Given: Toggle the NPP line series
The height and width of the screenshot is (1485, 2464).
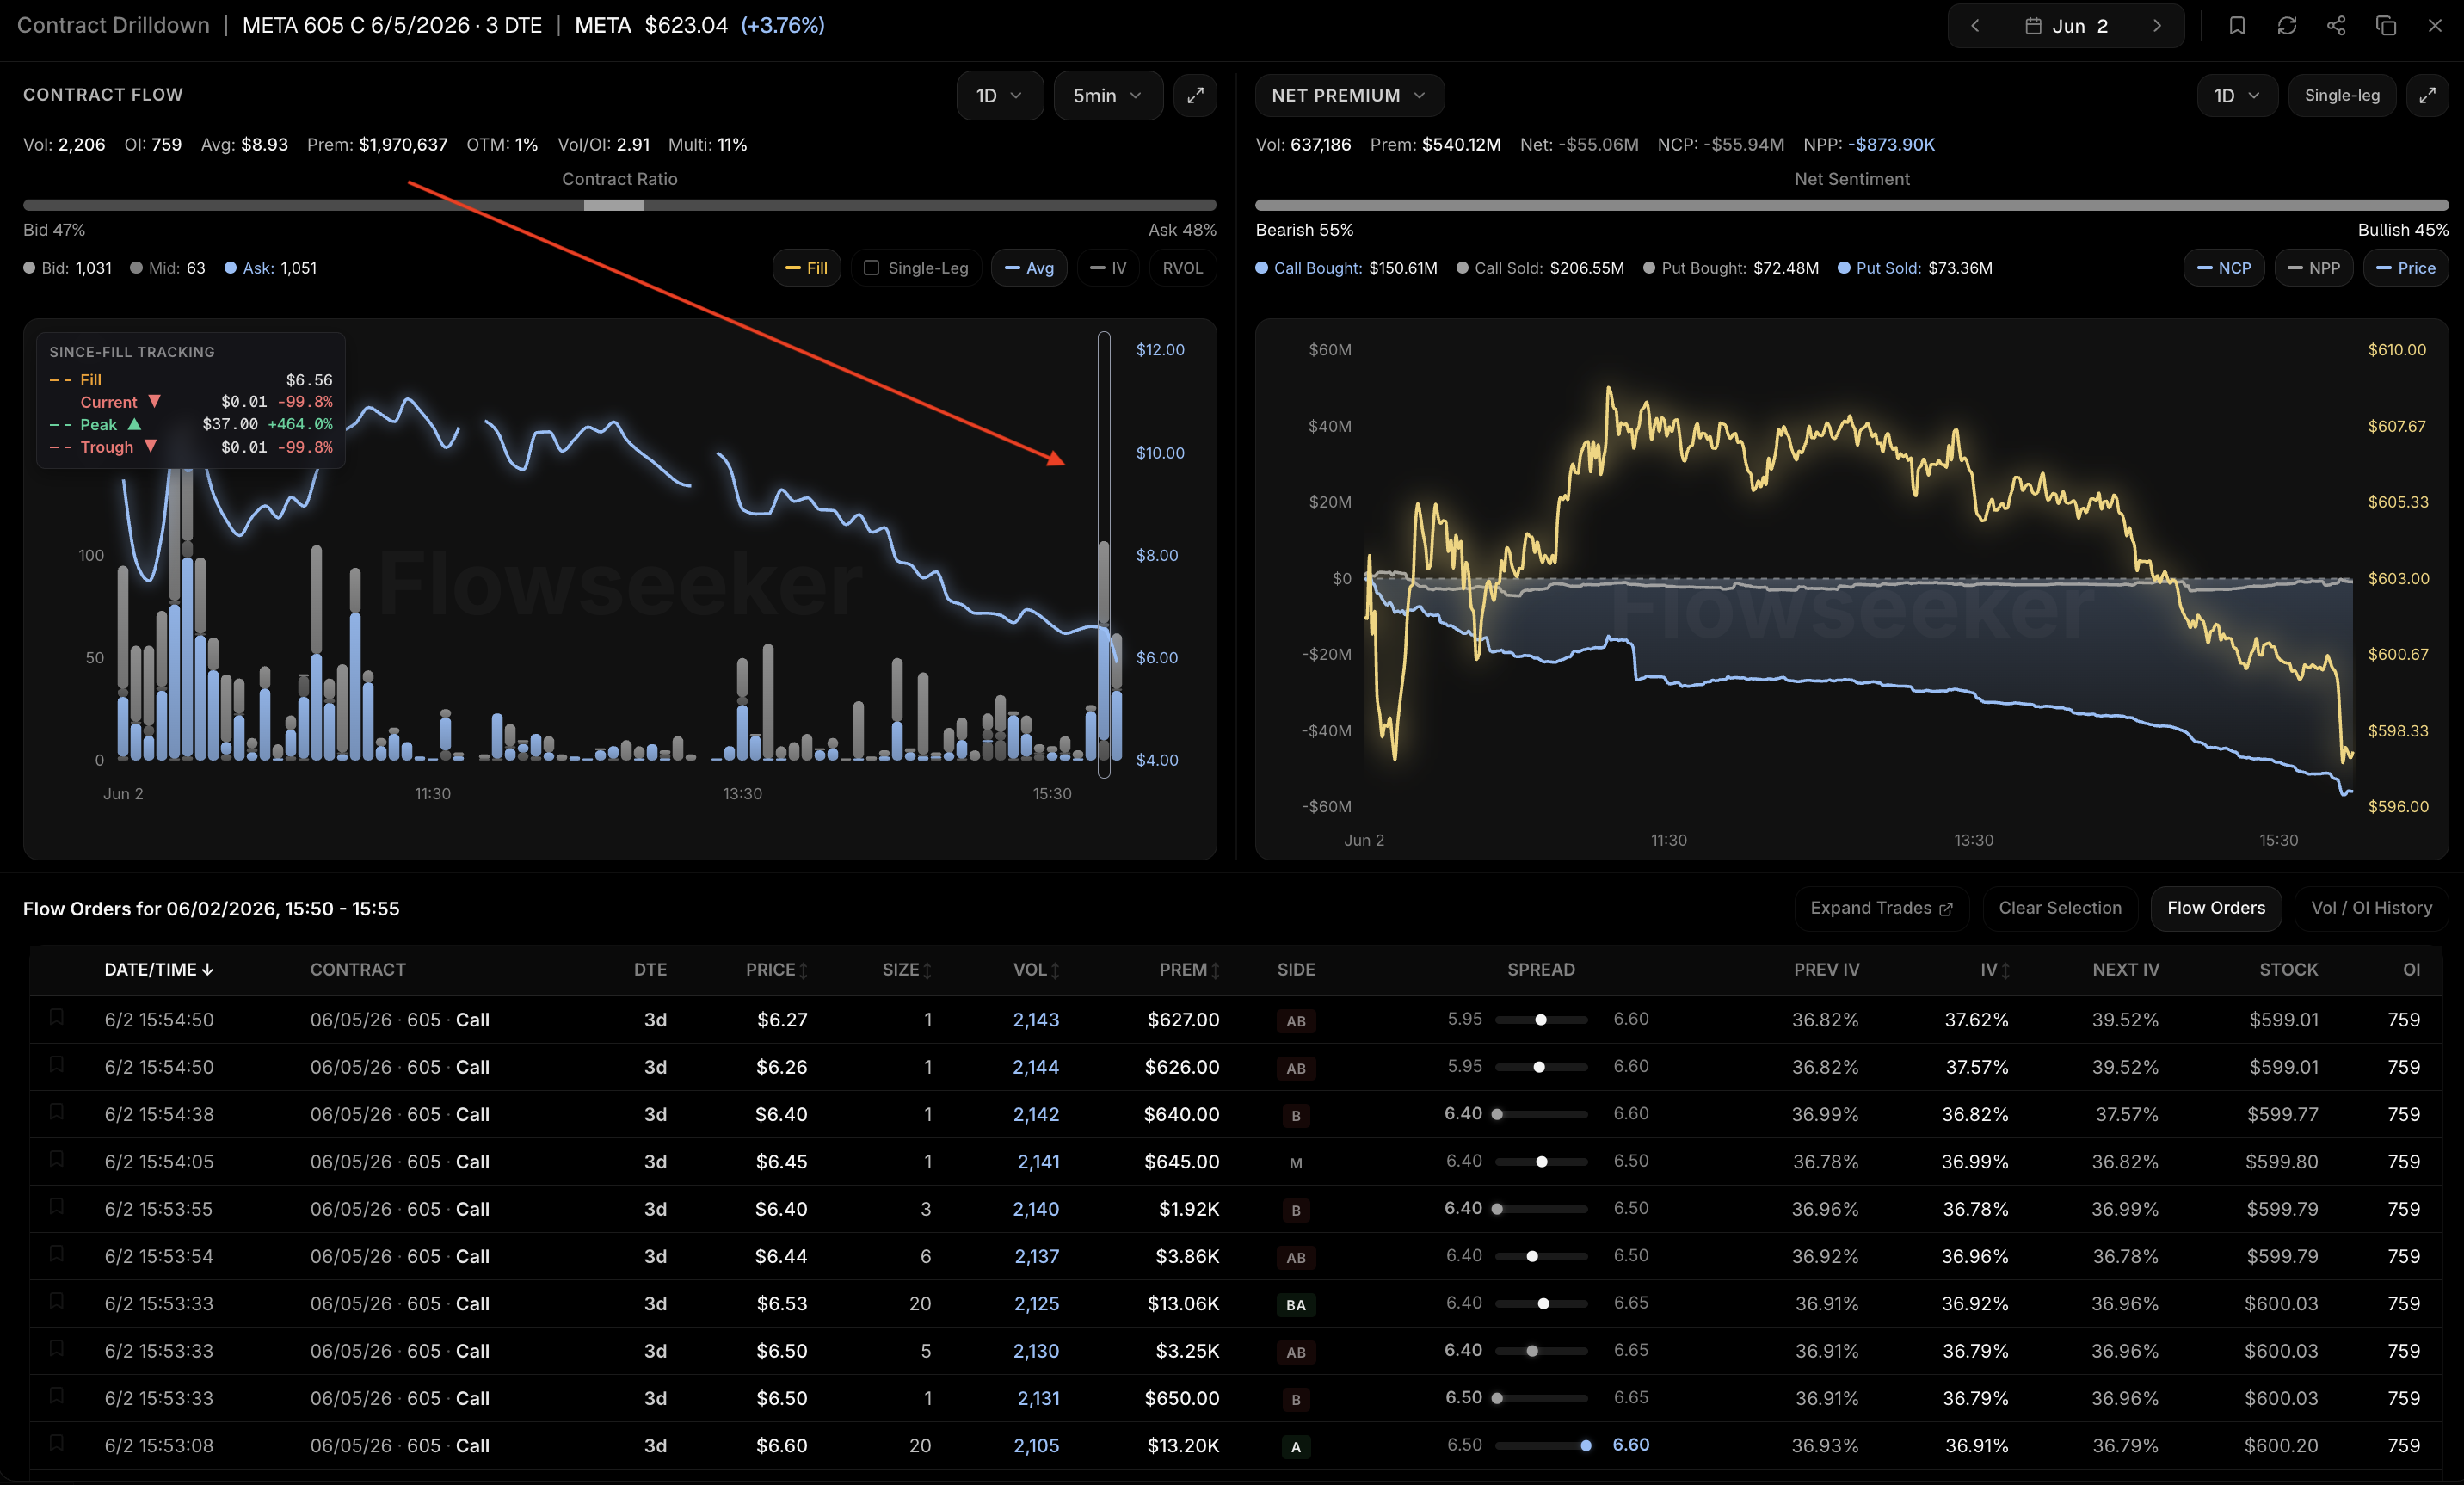Looking at the screenshot, I should [2313, 268].
